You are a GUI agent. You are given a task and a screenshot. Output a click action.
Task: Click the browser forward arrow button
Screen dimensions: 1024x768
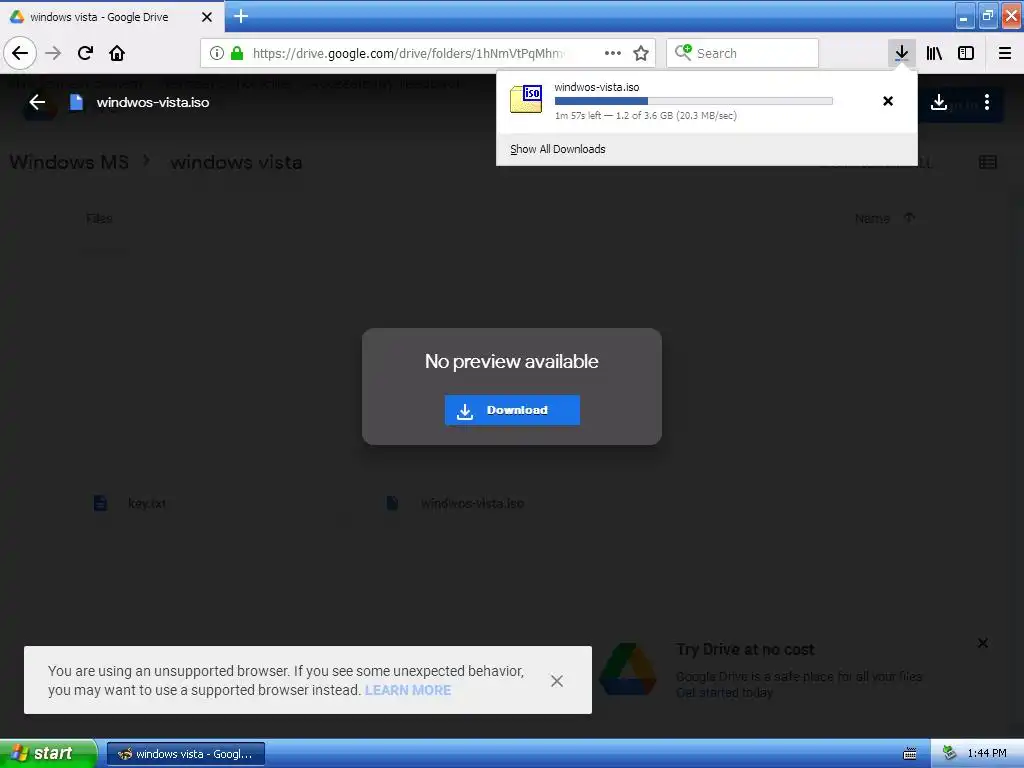[x=53, y=53]
